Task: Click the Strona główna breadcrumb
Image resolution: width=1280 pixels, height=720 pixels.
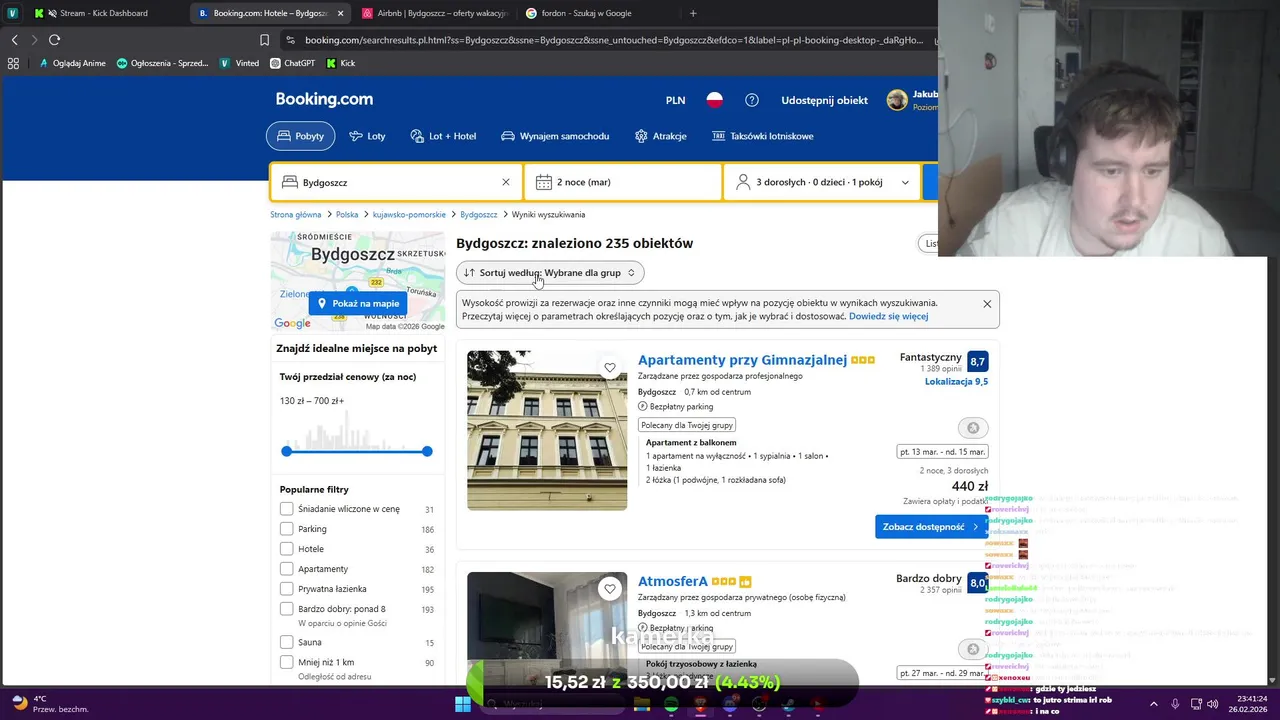Action: [295, 214]
